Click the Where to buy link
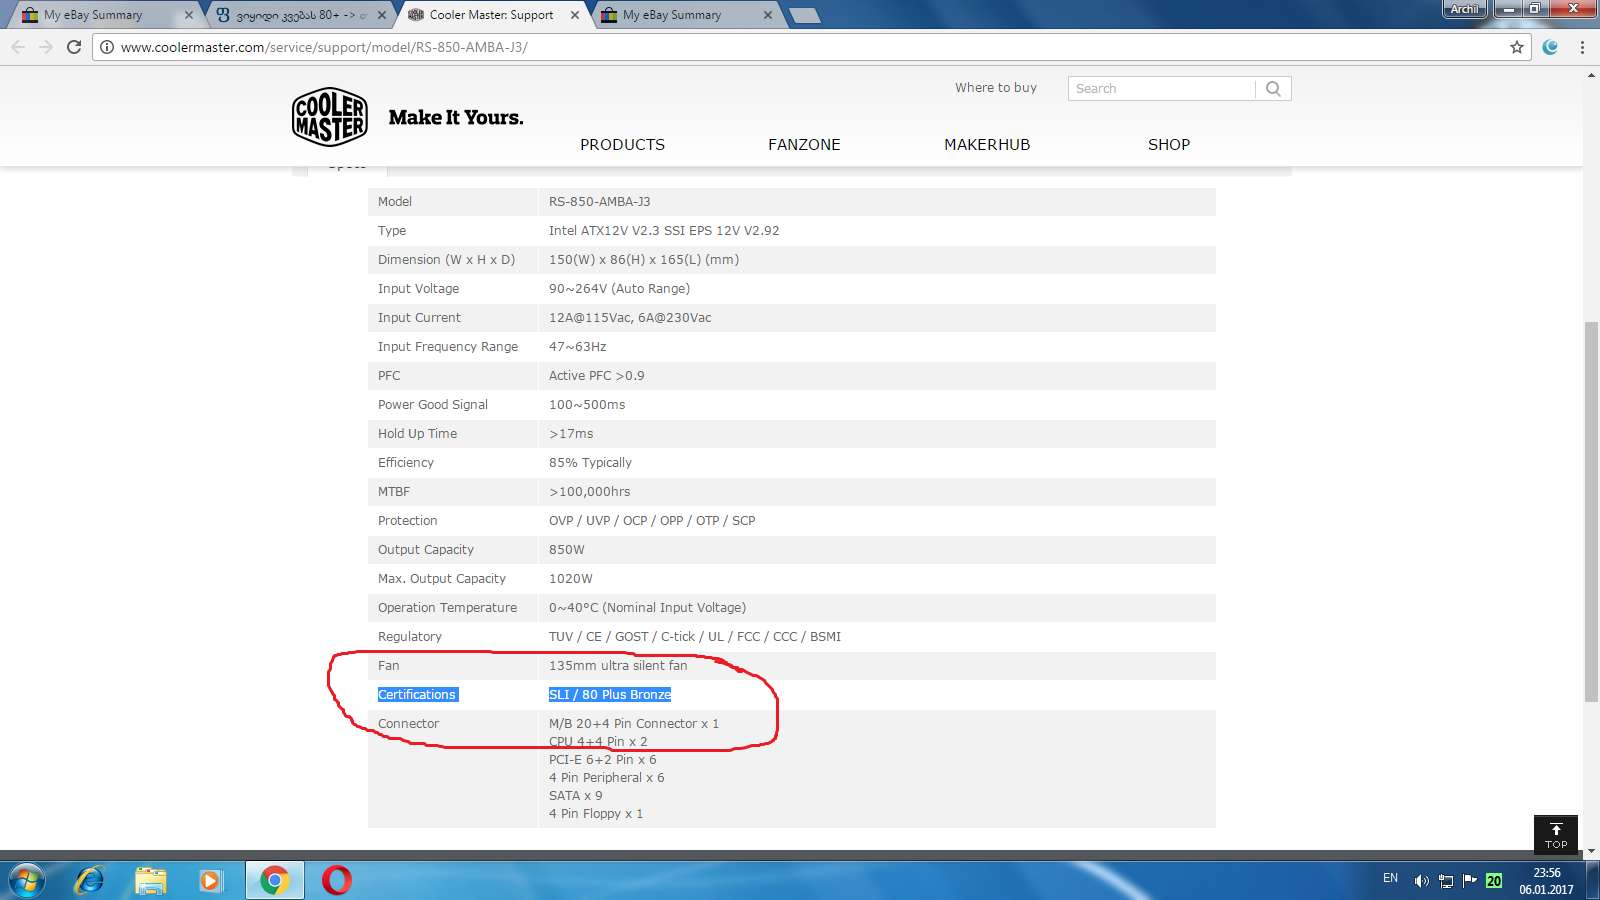Screen dimensions: 1600x900 [996, 88]
